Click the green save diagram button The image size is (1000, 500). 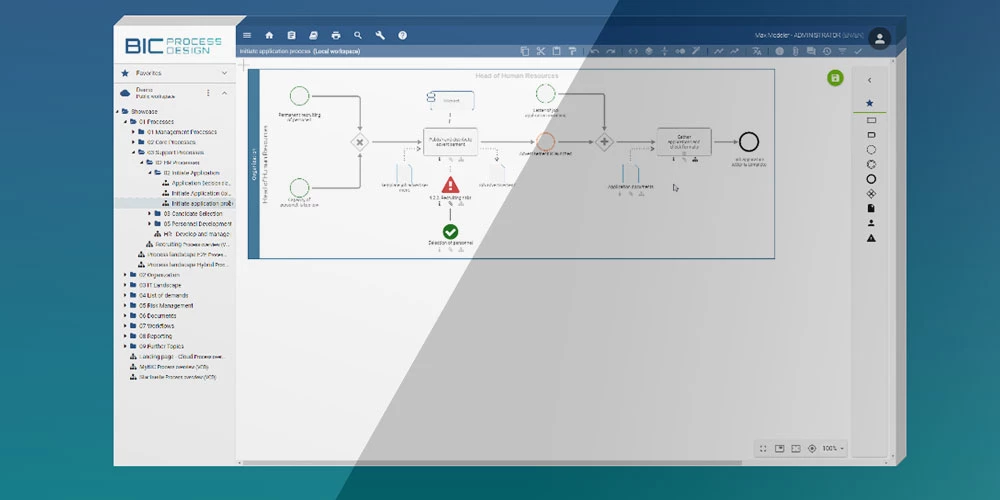[835, 78]
